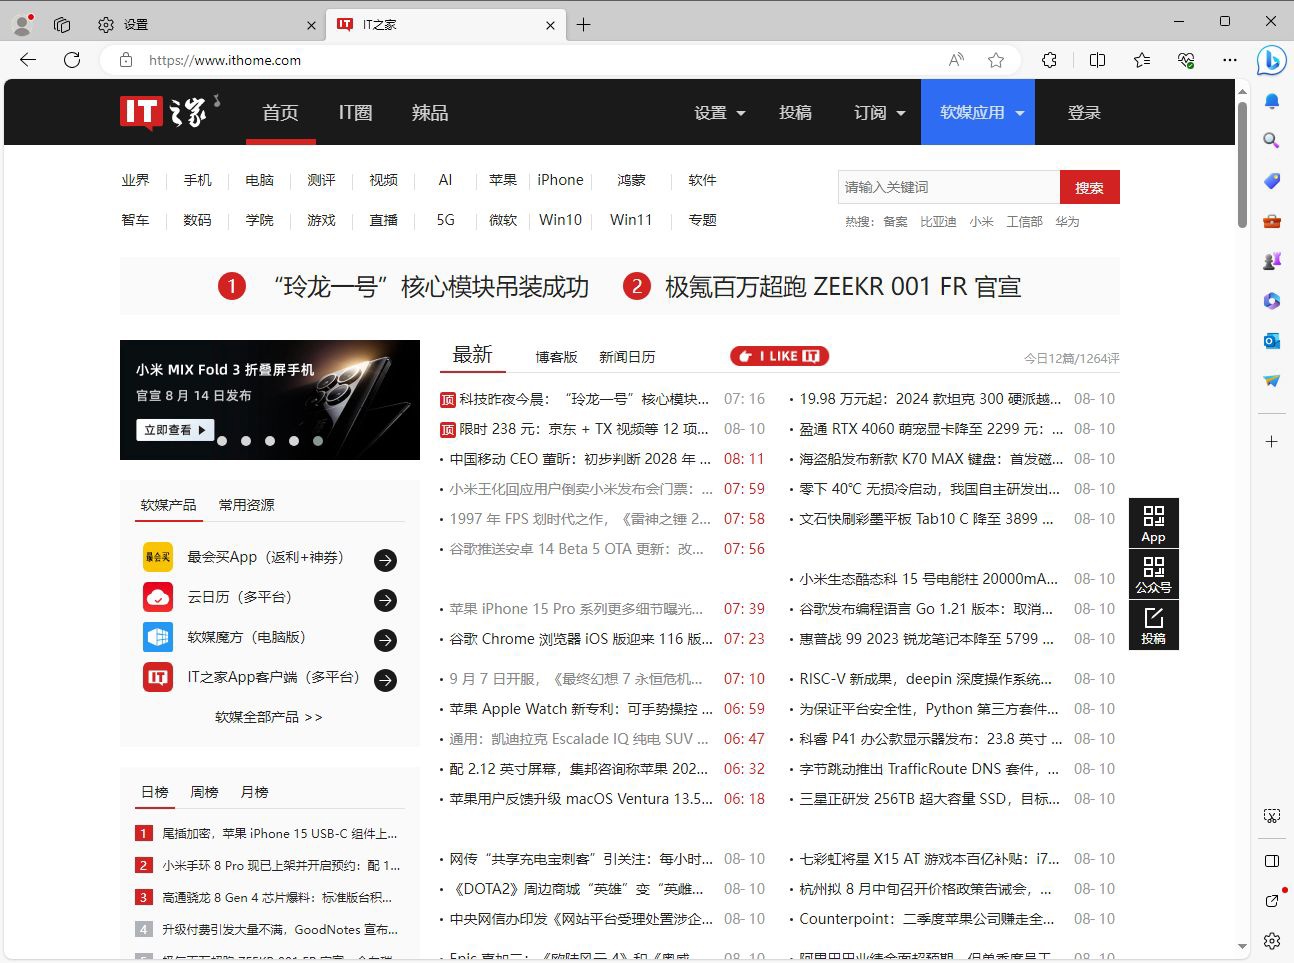Switch to the 博客版 tab

(x=556, y=355)
